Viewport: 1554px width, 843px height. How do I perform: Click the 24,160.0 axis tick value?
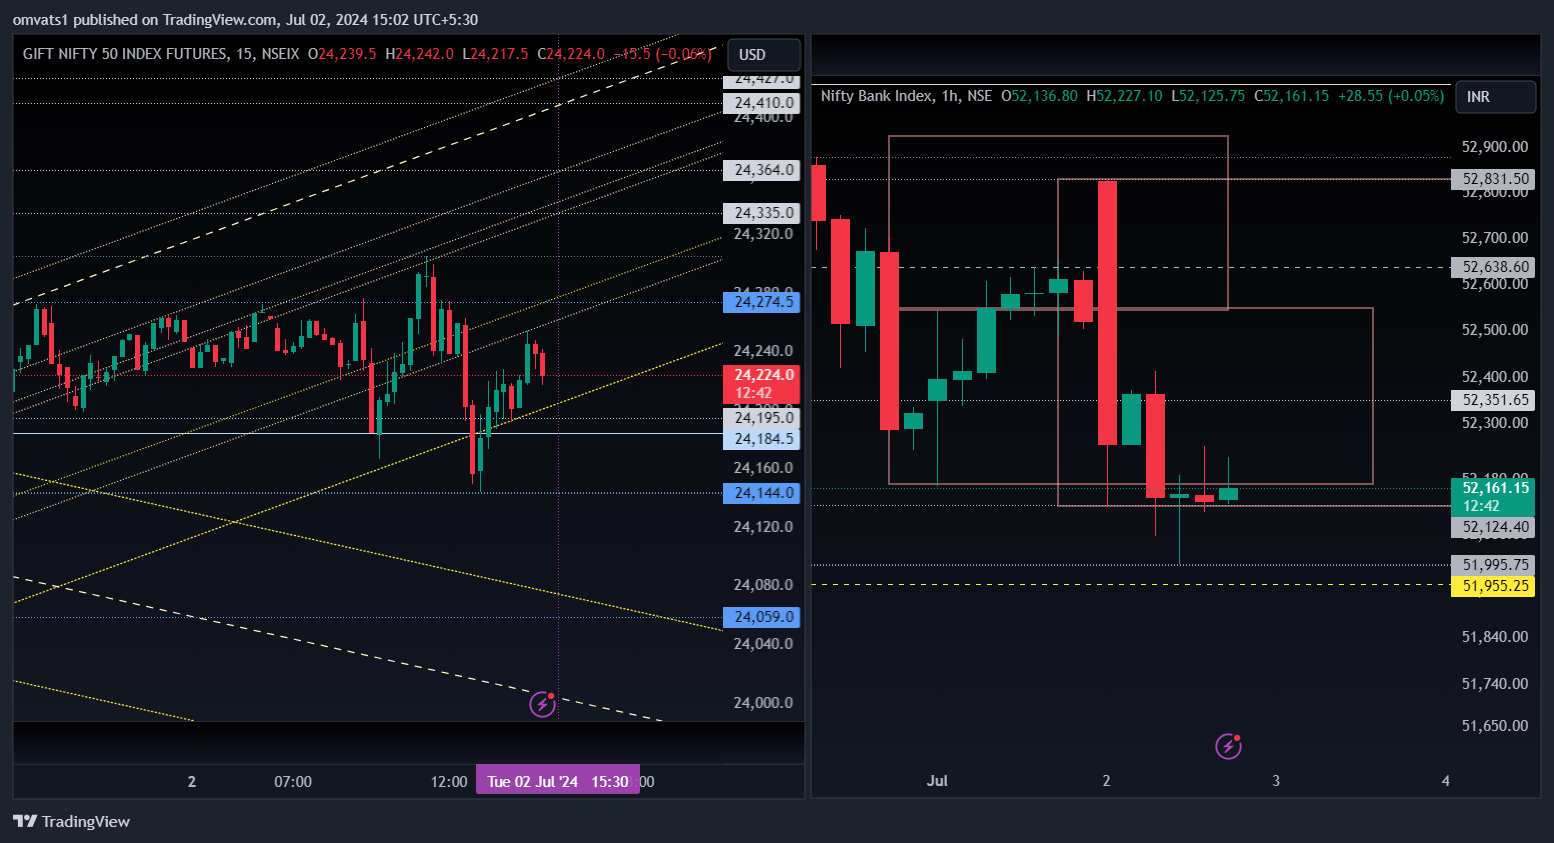(763, 468)
